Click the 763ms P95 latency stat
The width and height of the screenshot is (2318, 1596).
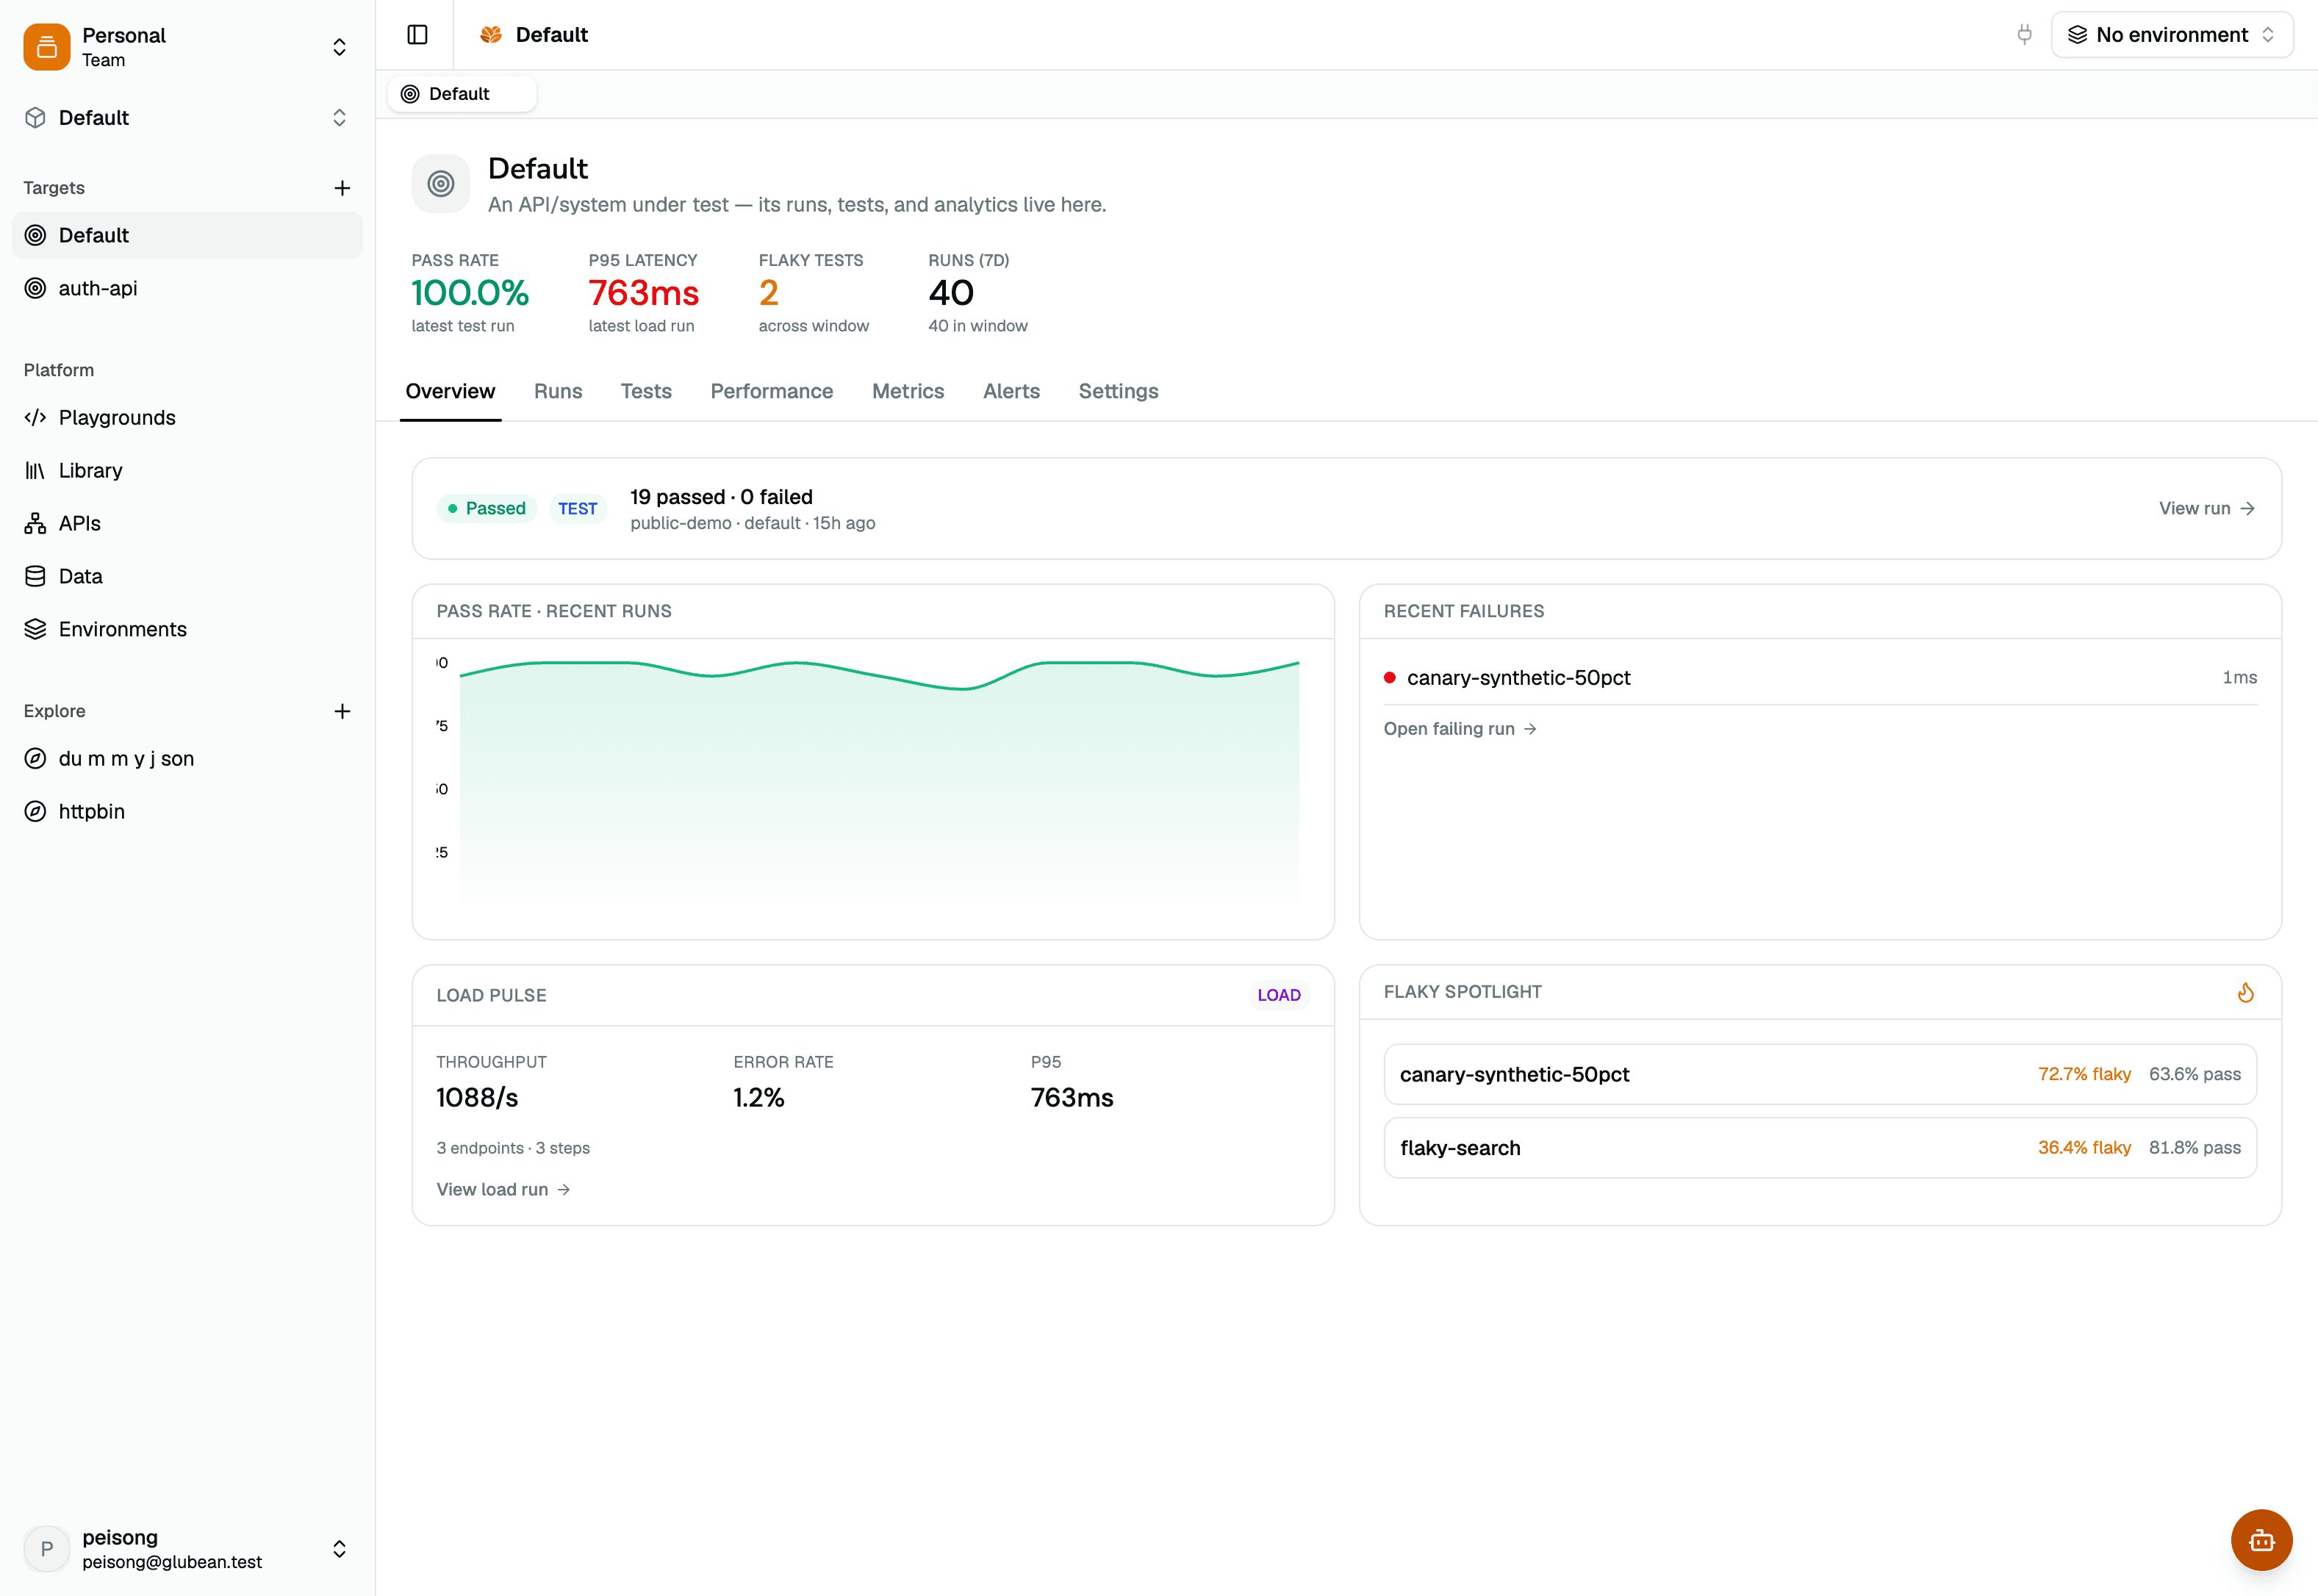click(x=644, y=293)
